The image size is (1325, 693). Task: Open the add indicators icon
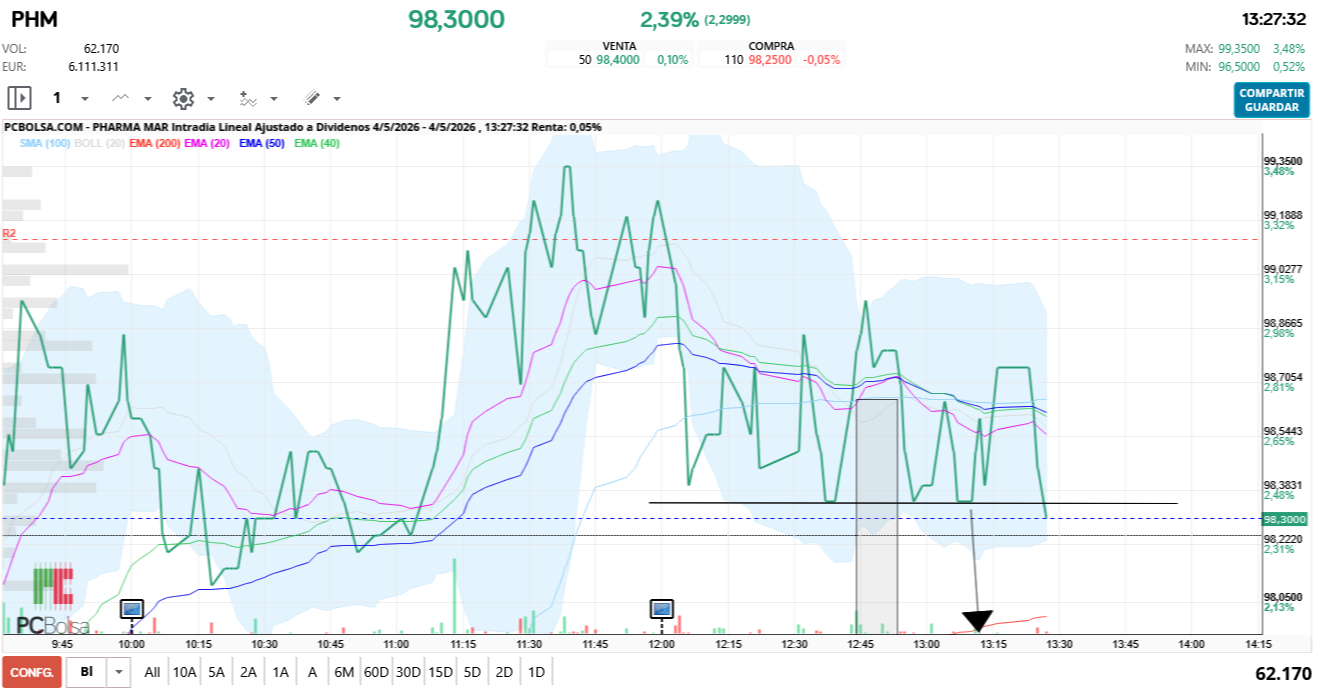pos(247,98)
